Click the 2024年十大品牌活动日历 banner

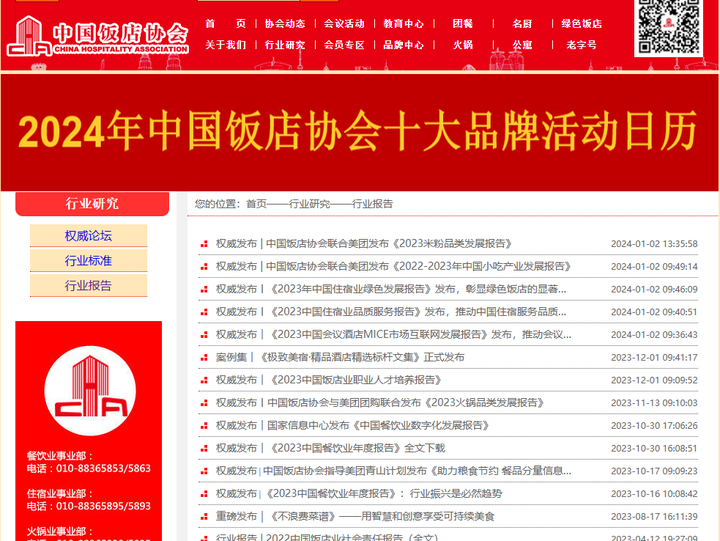coord(360,132)
